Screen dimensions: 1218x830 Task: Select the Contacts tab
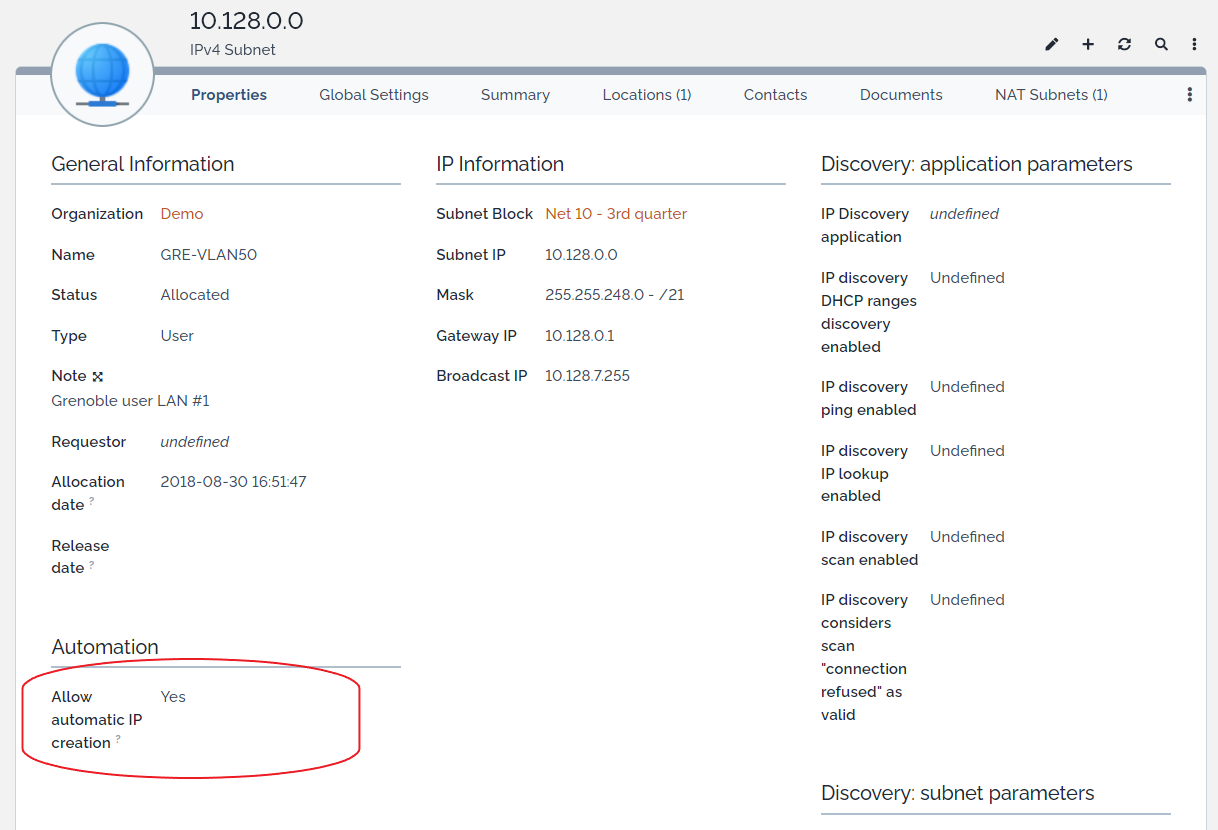coord(775,95)
